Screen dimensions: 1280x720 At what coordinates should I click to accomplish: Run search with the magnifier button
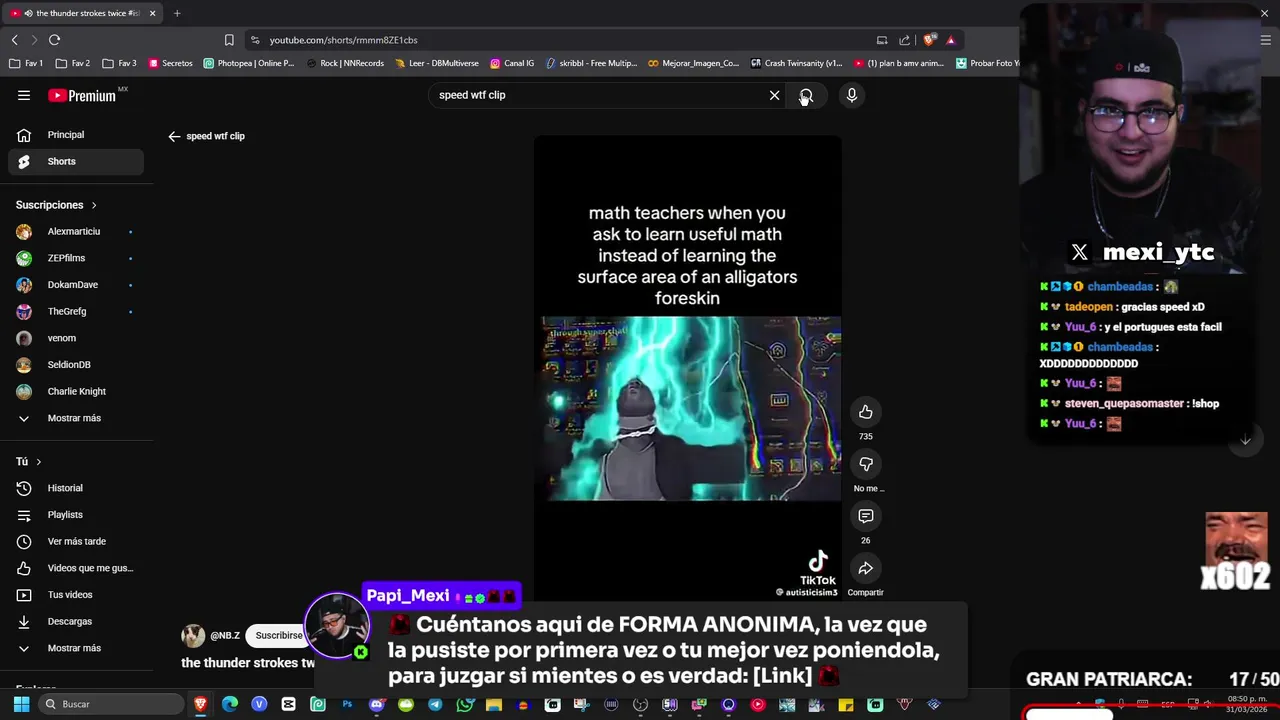point(806,95)
